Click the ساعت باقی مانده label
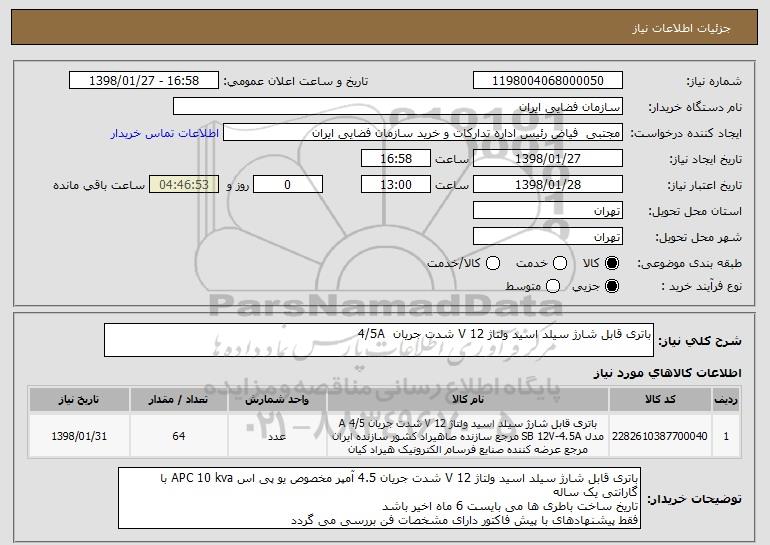The height and width of the screenshot is (545, 770). pos(99,185)
